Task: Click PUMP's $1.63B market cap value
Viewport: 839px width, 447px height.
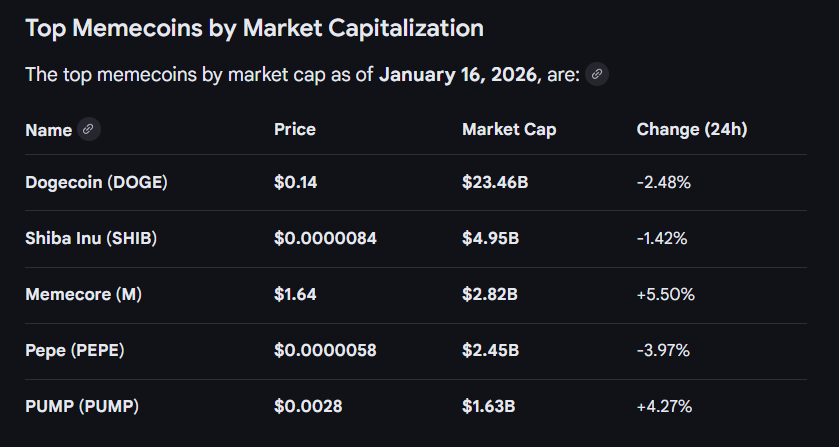Action: [490, 406]
